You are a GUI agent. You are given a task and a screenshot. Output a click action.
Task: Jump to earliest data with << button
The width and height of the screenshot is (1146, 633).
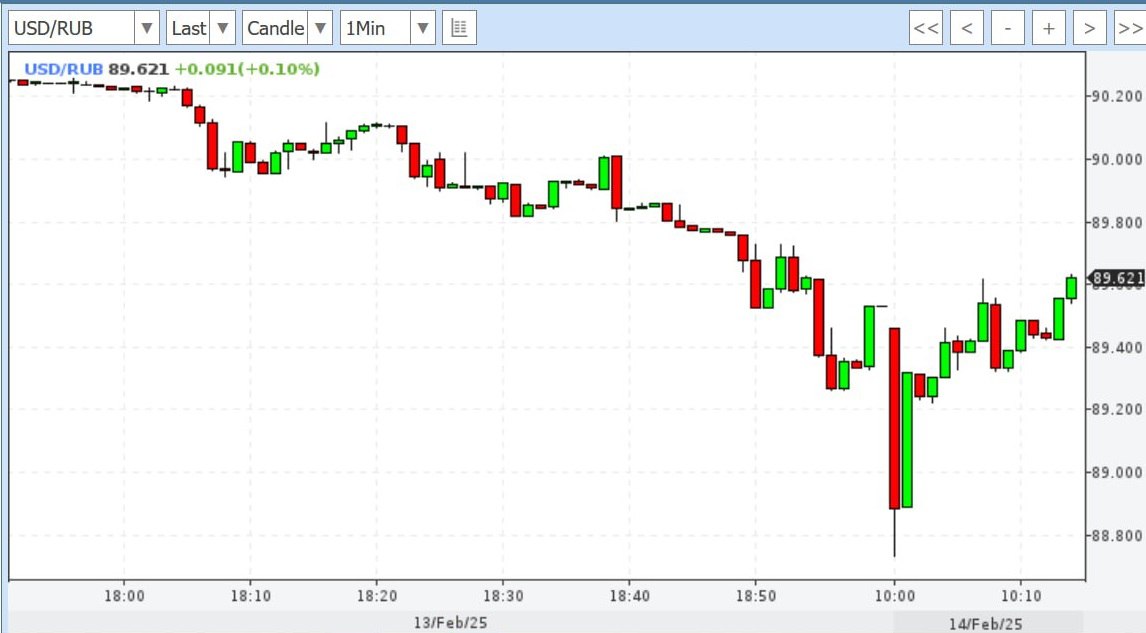[x=926, y=28]
